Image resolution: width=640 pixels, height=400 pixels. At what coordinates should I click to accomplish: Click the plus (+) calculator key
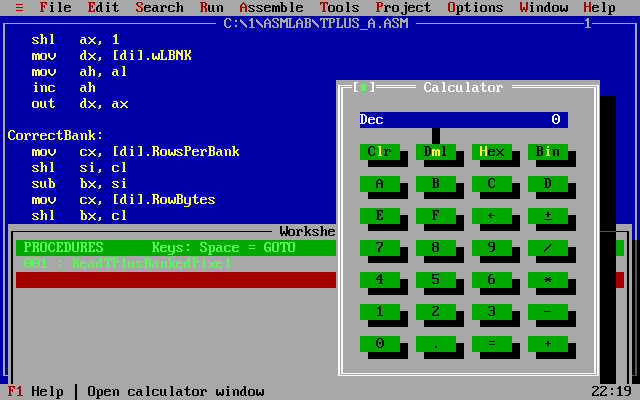point(547,344)
